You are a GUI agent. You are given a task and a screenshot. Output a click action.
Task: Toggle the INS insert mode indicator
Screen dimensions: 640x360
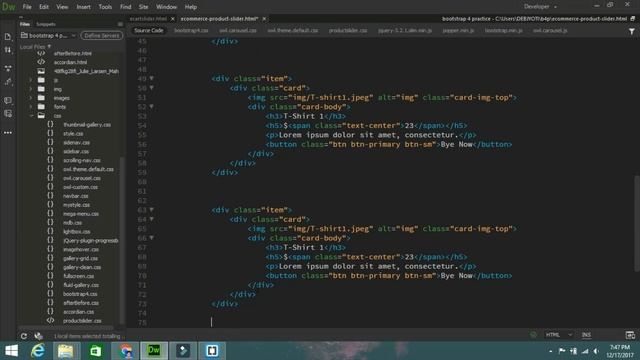586,335
